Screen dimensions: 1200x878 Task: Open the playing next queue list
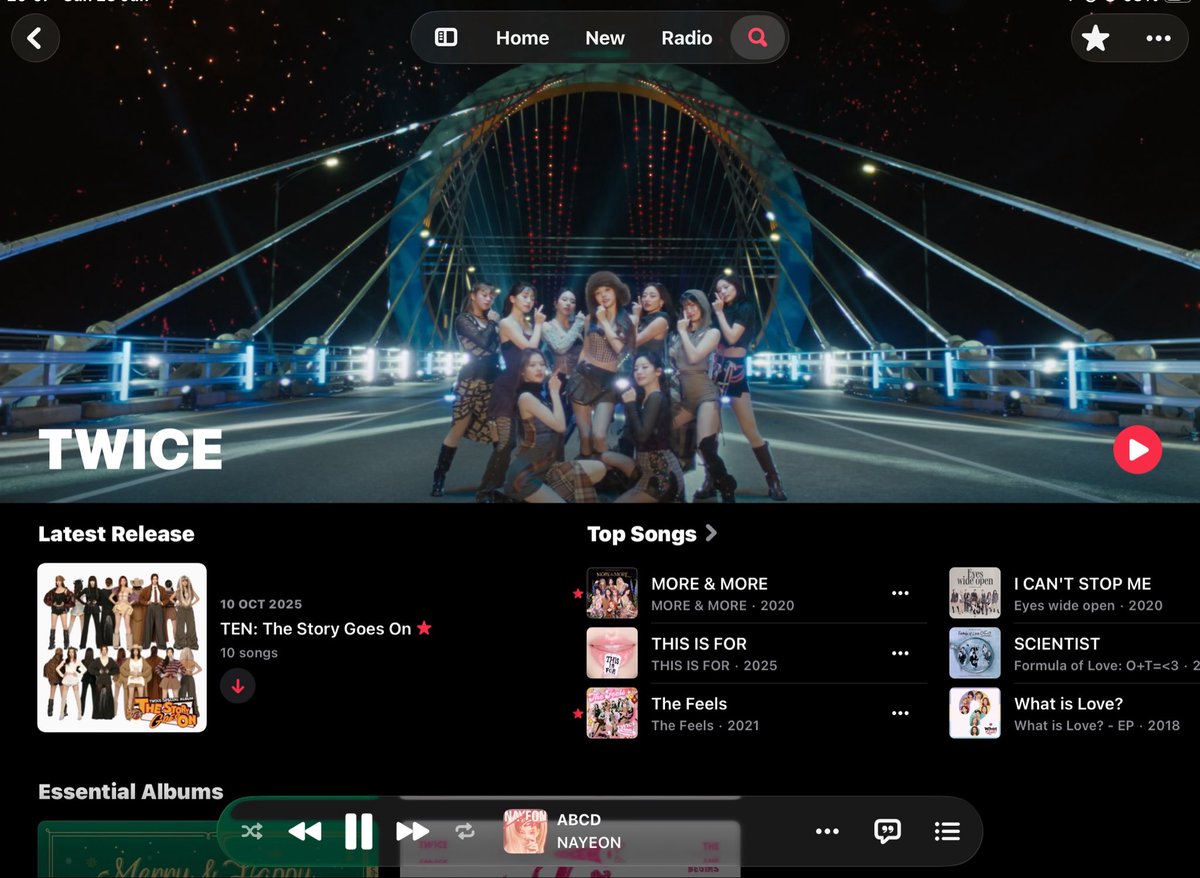coord(947,831)
